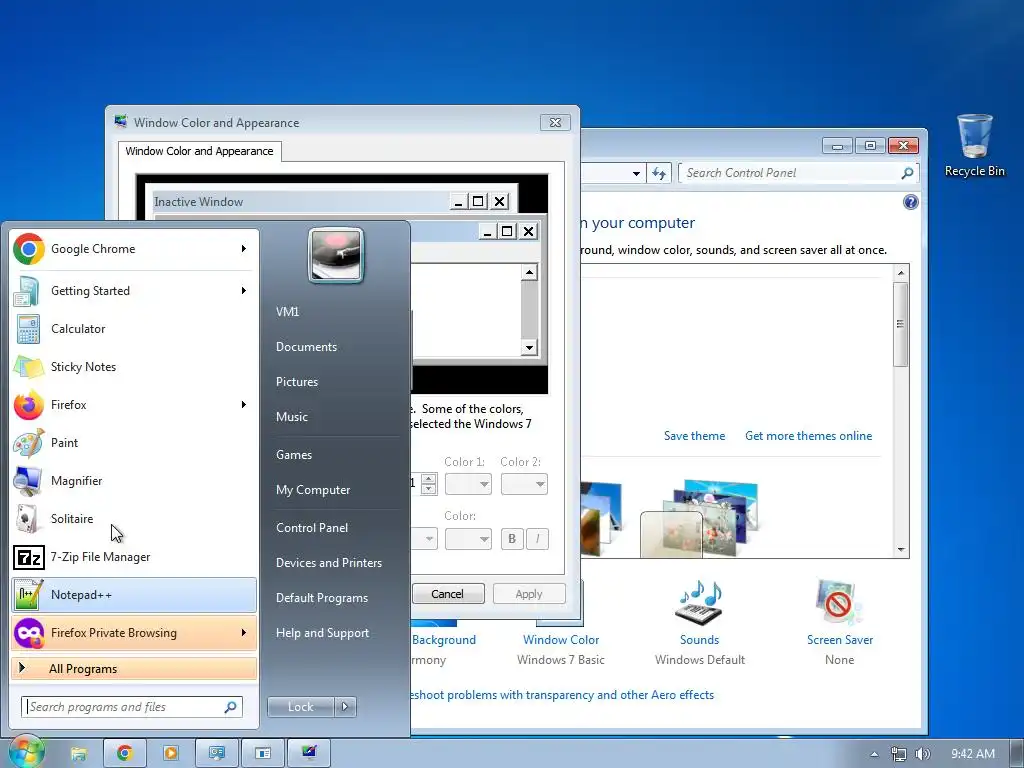Start Solitaire from the Start menu

(x=134, y=519)
